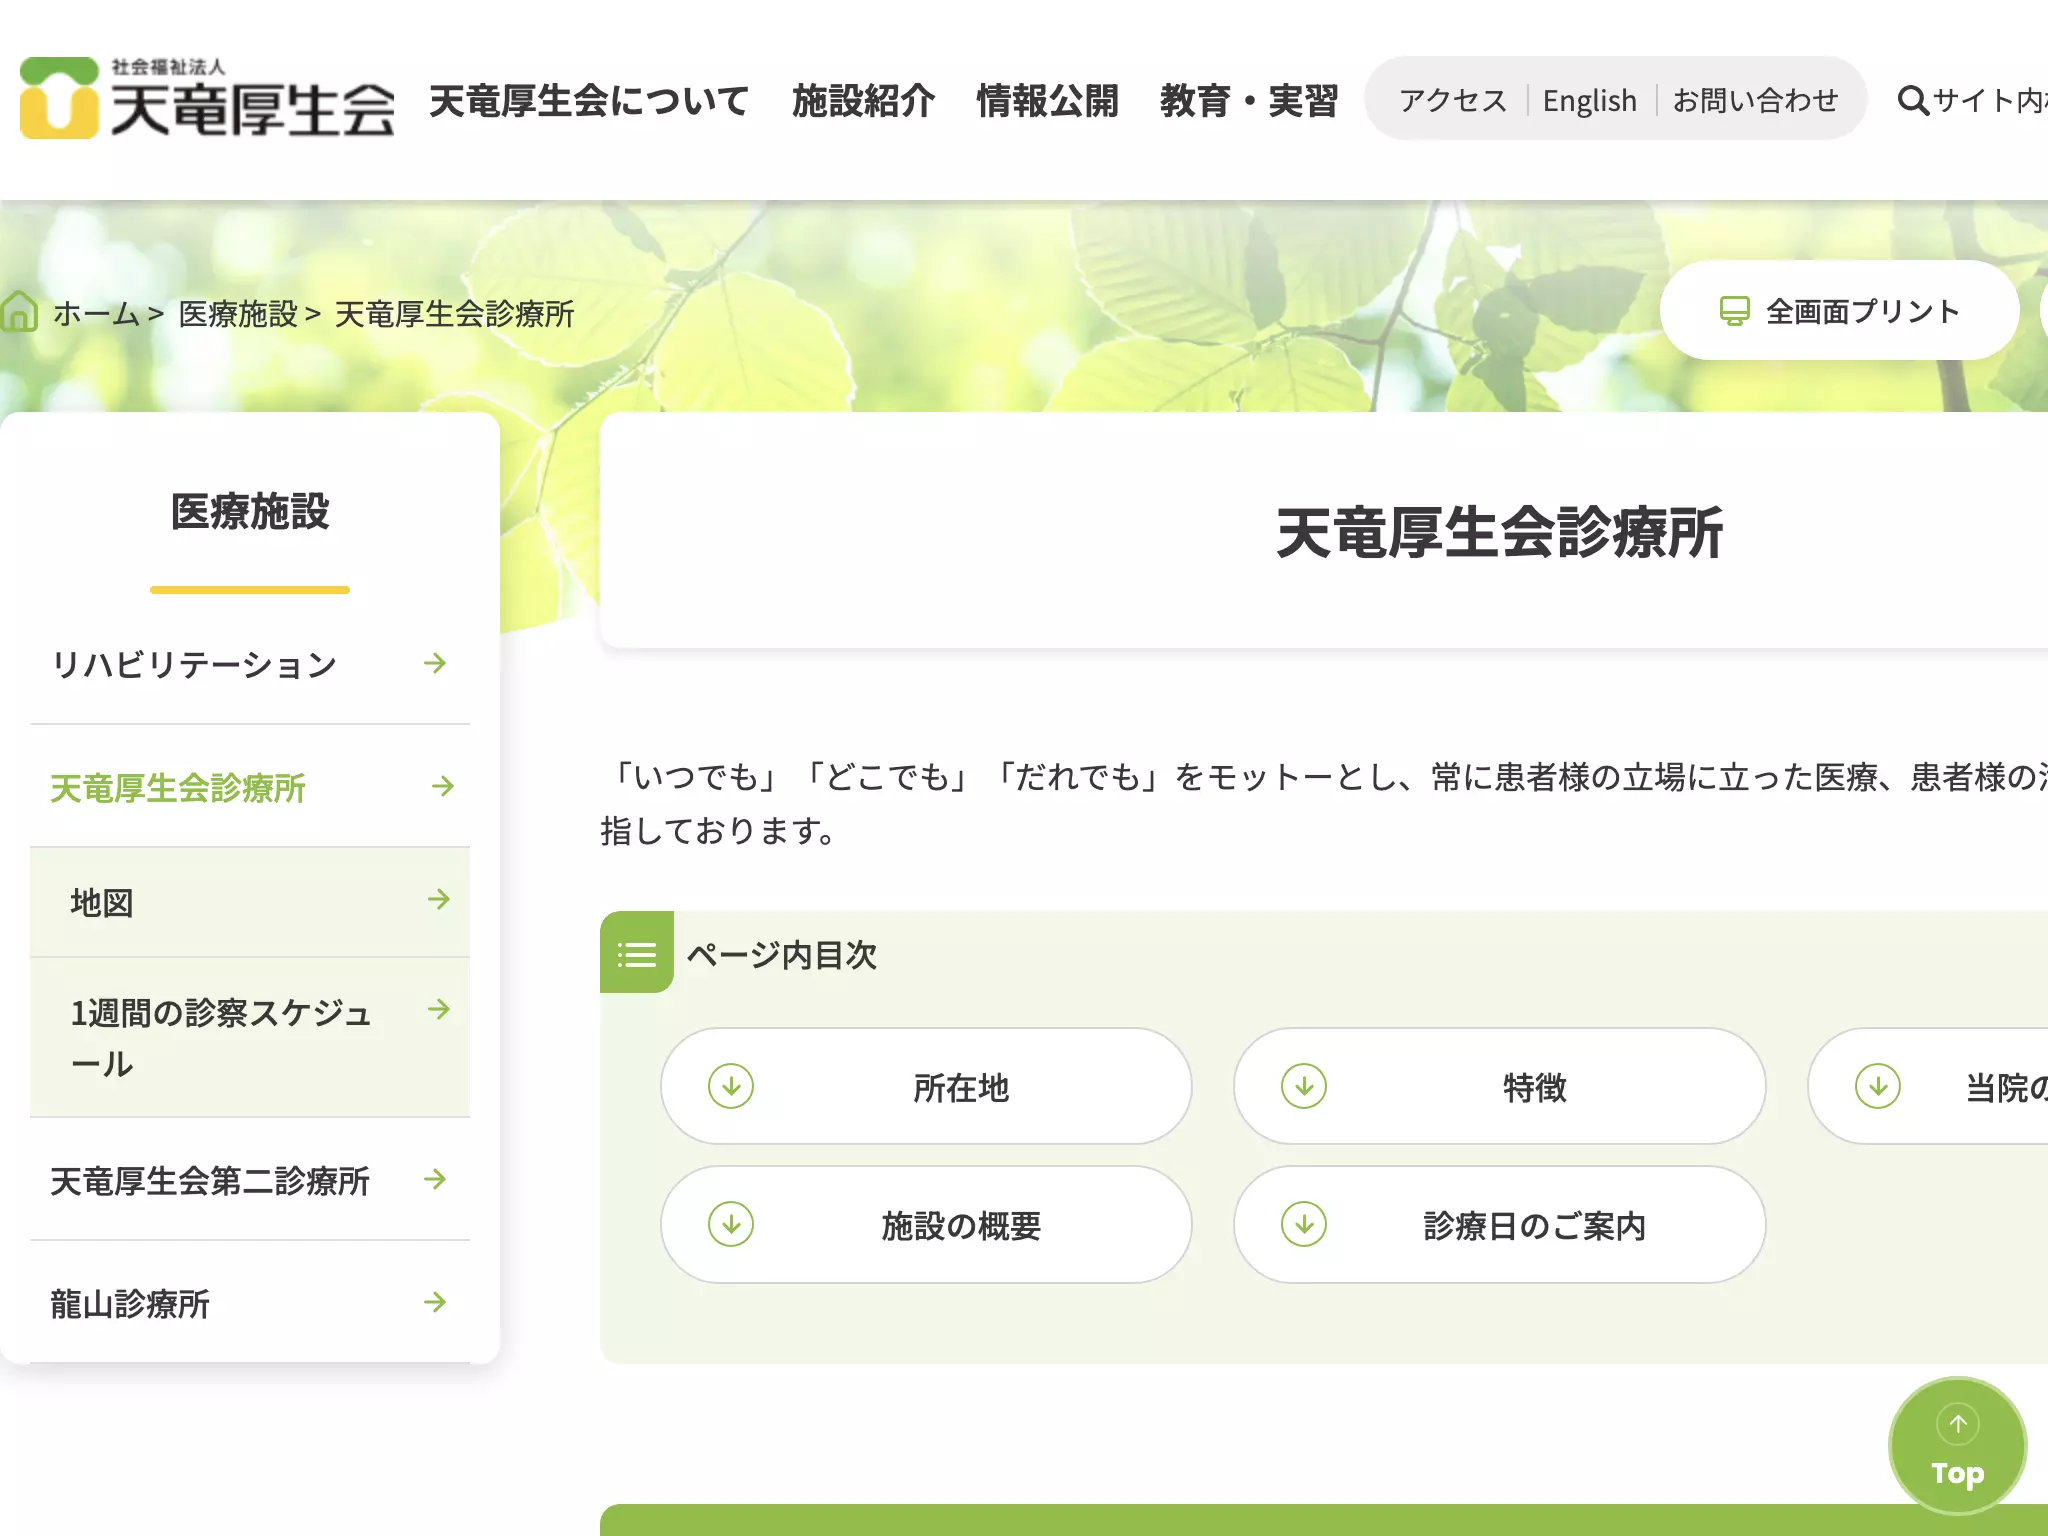2048x1536 pixels.
Task: Click arrow icon next to 1週間の診察スケジュール
Action: (x=439, y=1009)
